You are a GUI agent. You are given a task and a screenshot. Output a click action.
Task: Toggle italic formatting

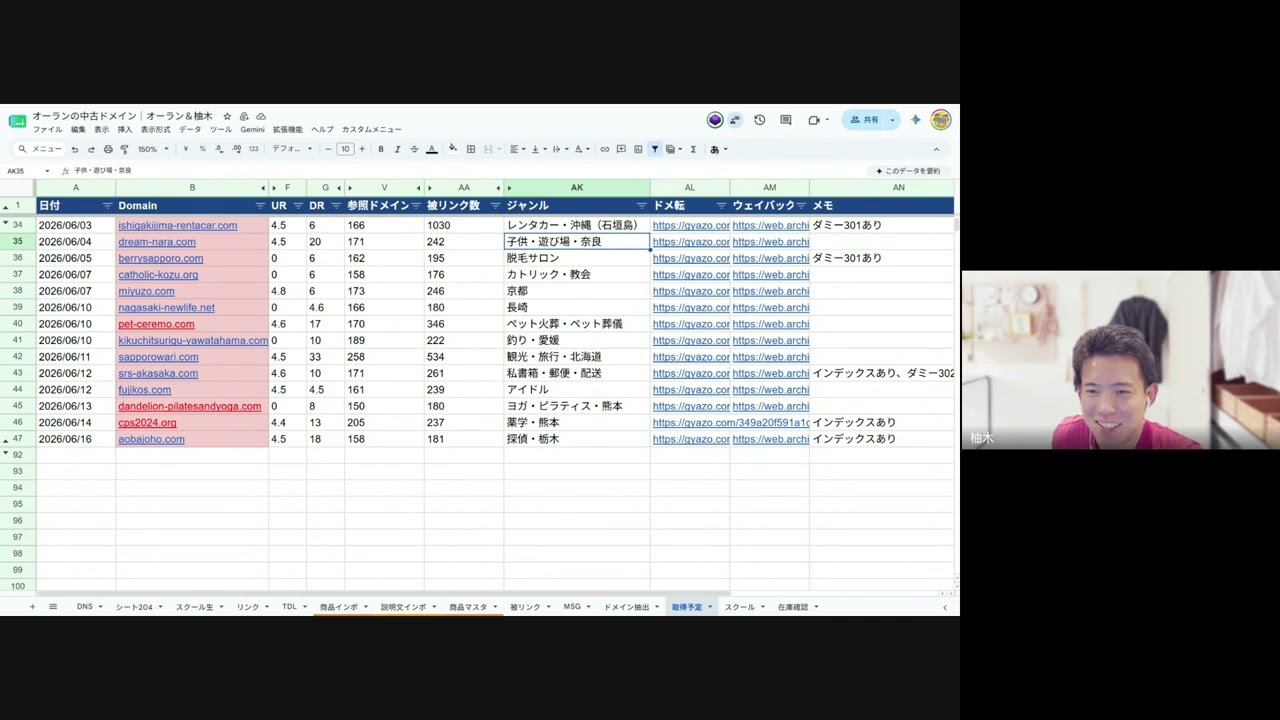click(397, 149)
